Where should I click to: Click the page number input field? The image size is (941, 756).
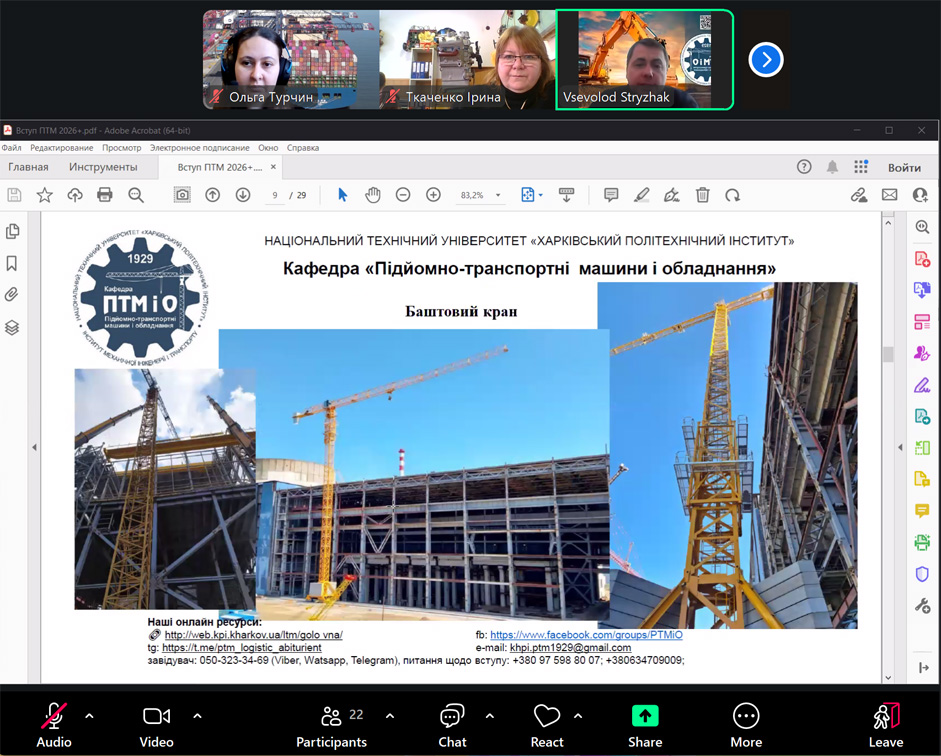pyautogui.click(x=274, y=195)
